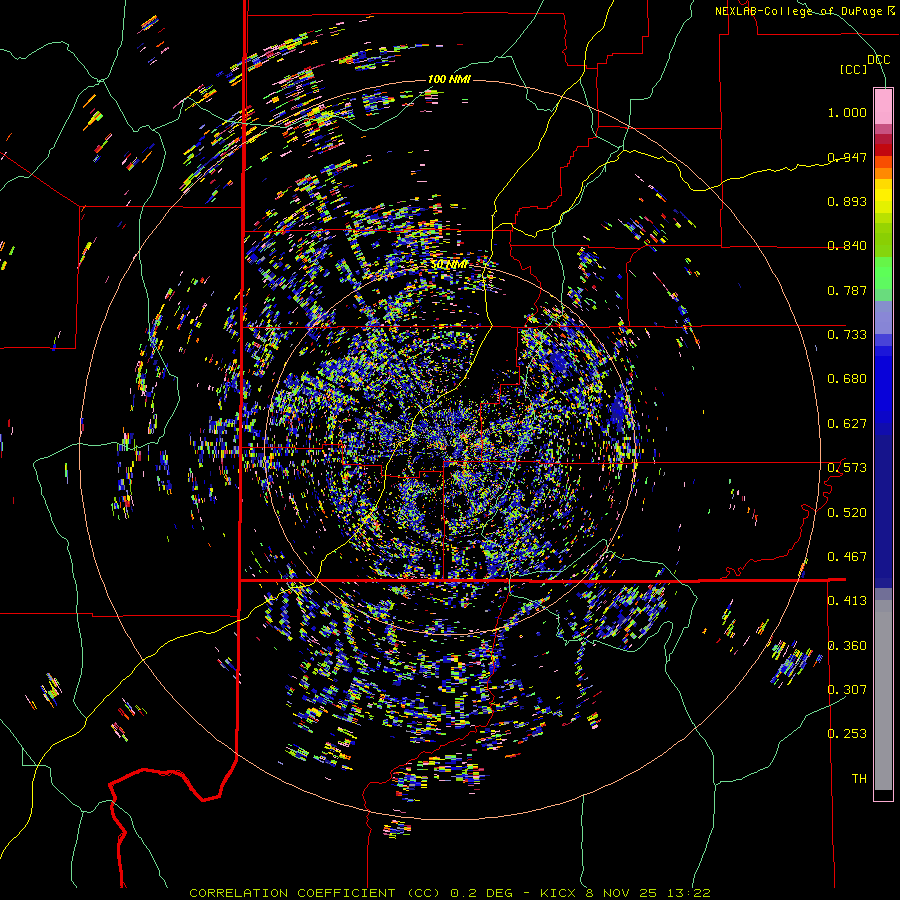
Task: Select the 0.893 scale value
Action: 847,201
